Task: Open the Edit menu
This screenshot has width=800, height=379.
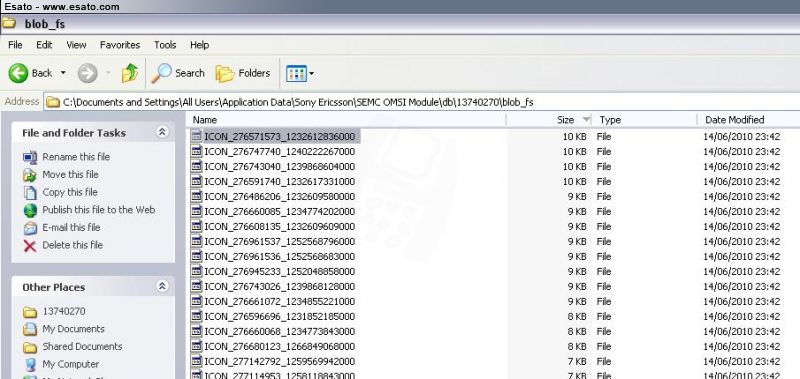Action: pyautogui.click(x=44, y=45)
